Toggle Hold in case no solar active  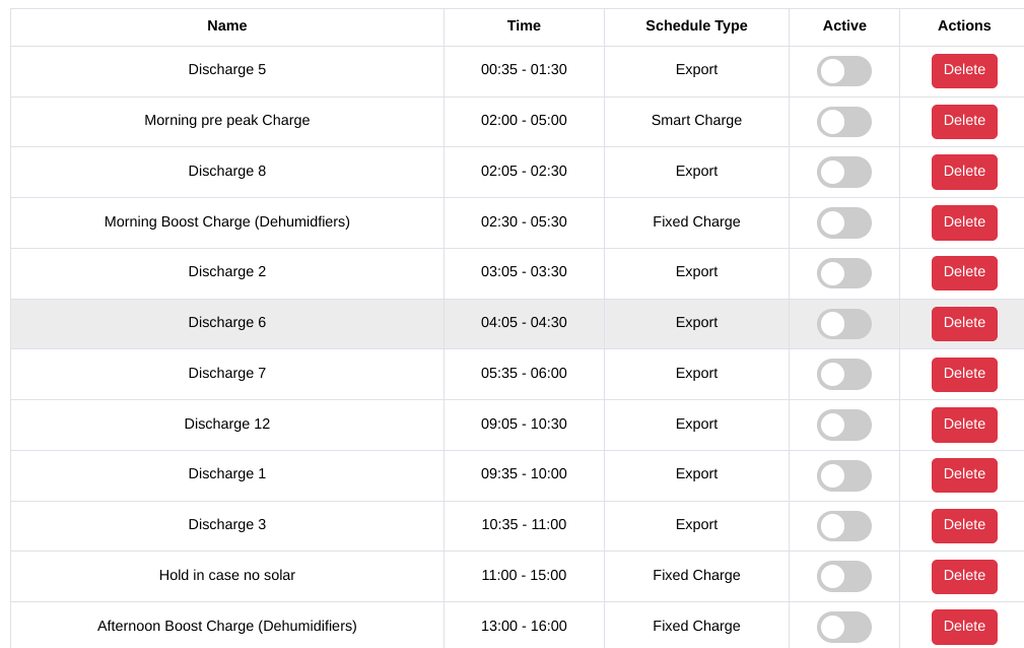pos(844,576)
